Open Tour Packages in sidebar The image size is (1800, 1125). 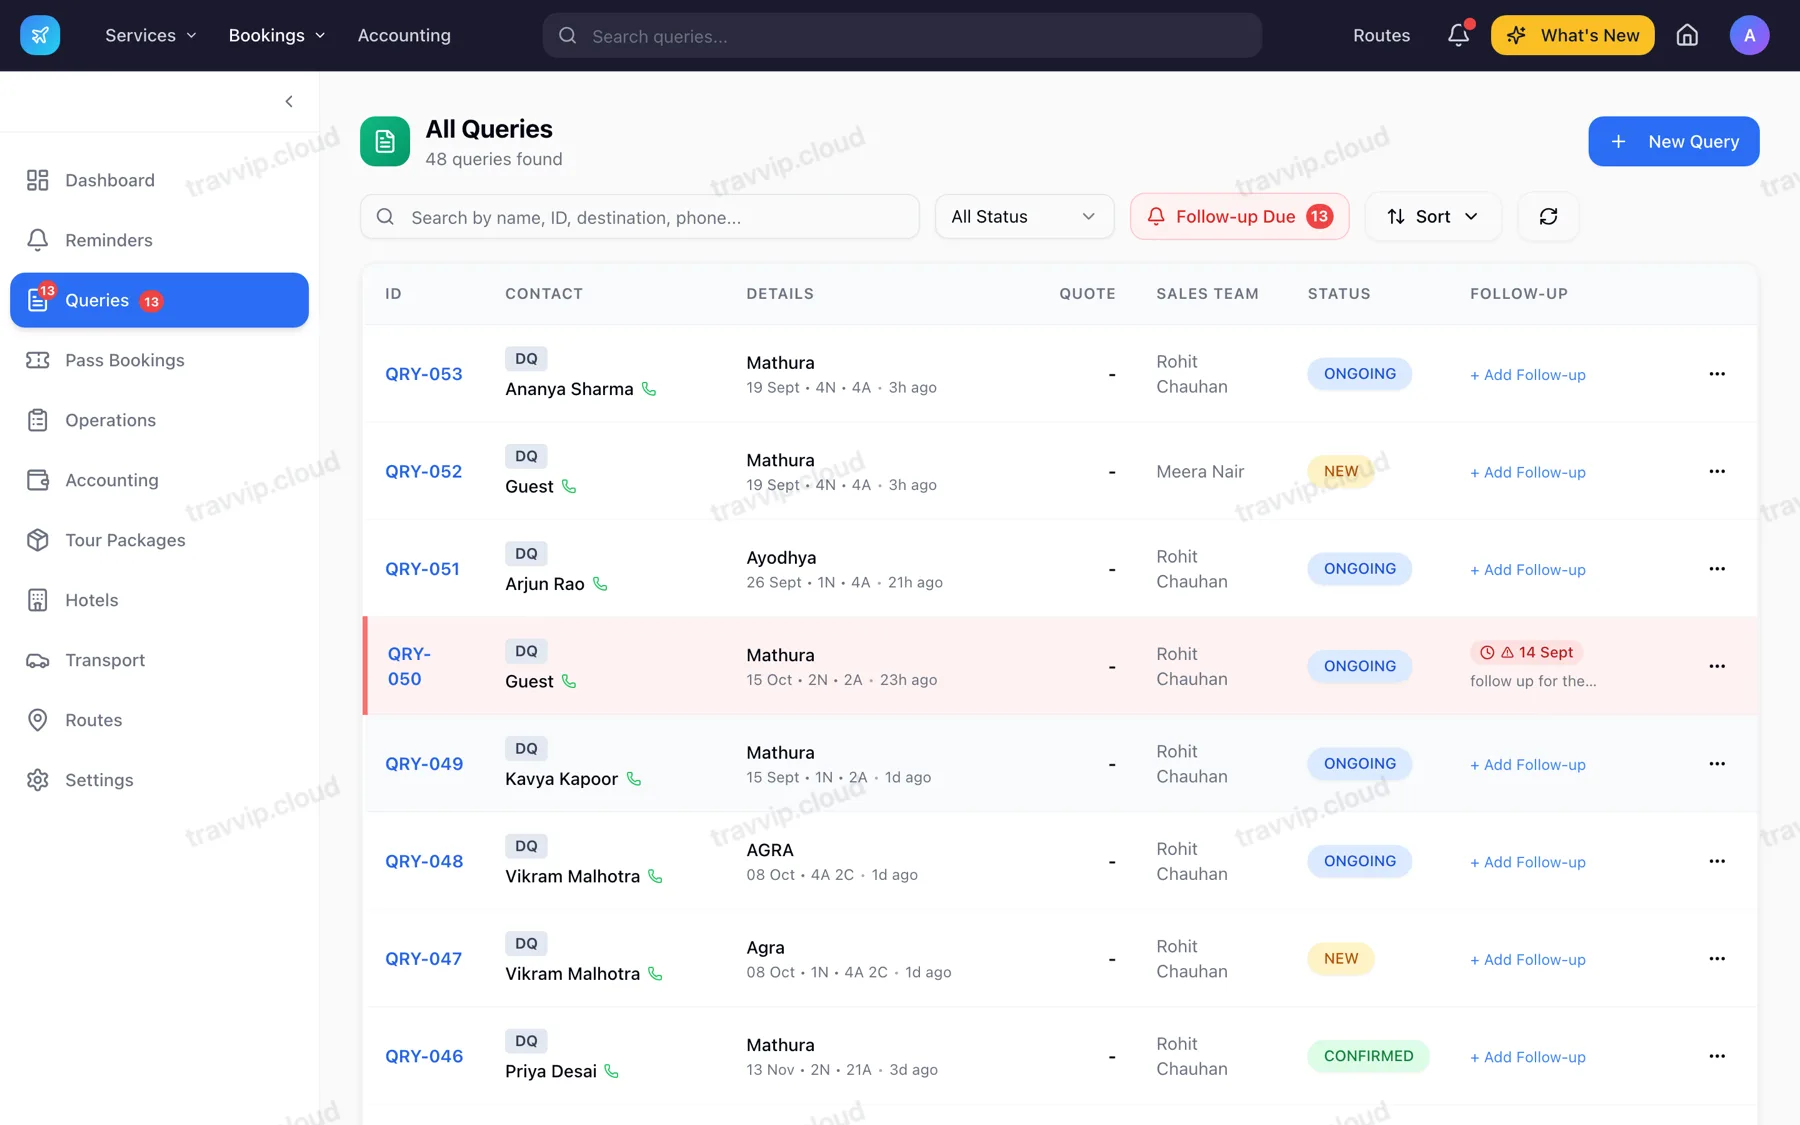coord(159,540)
